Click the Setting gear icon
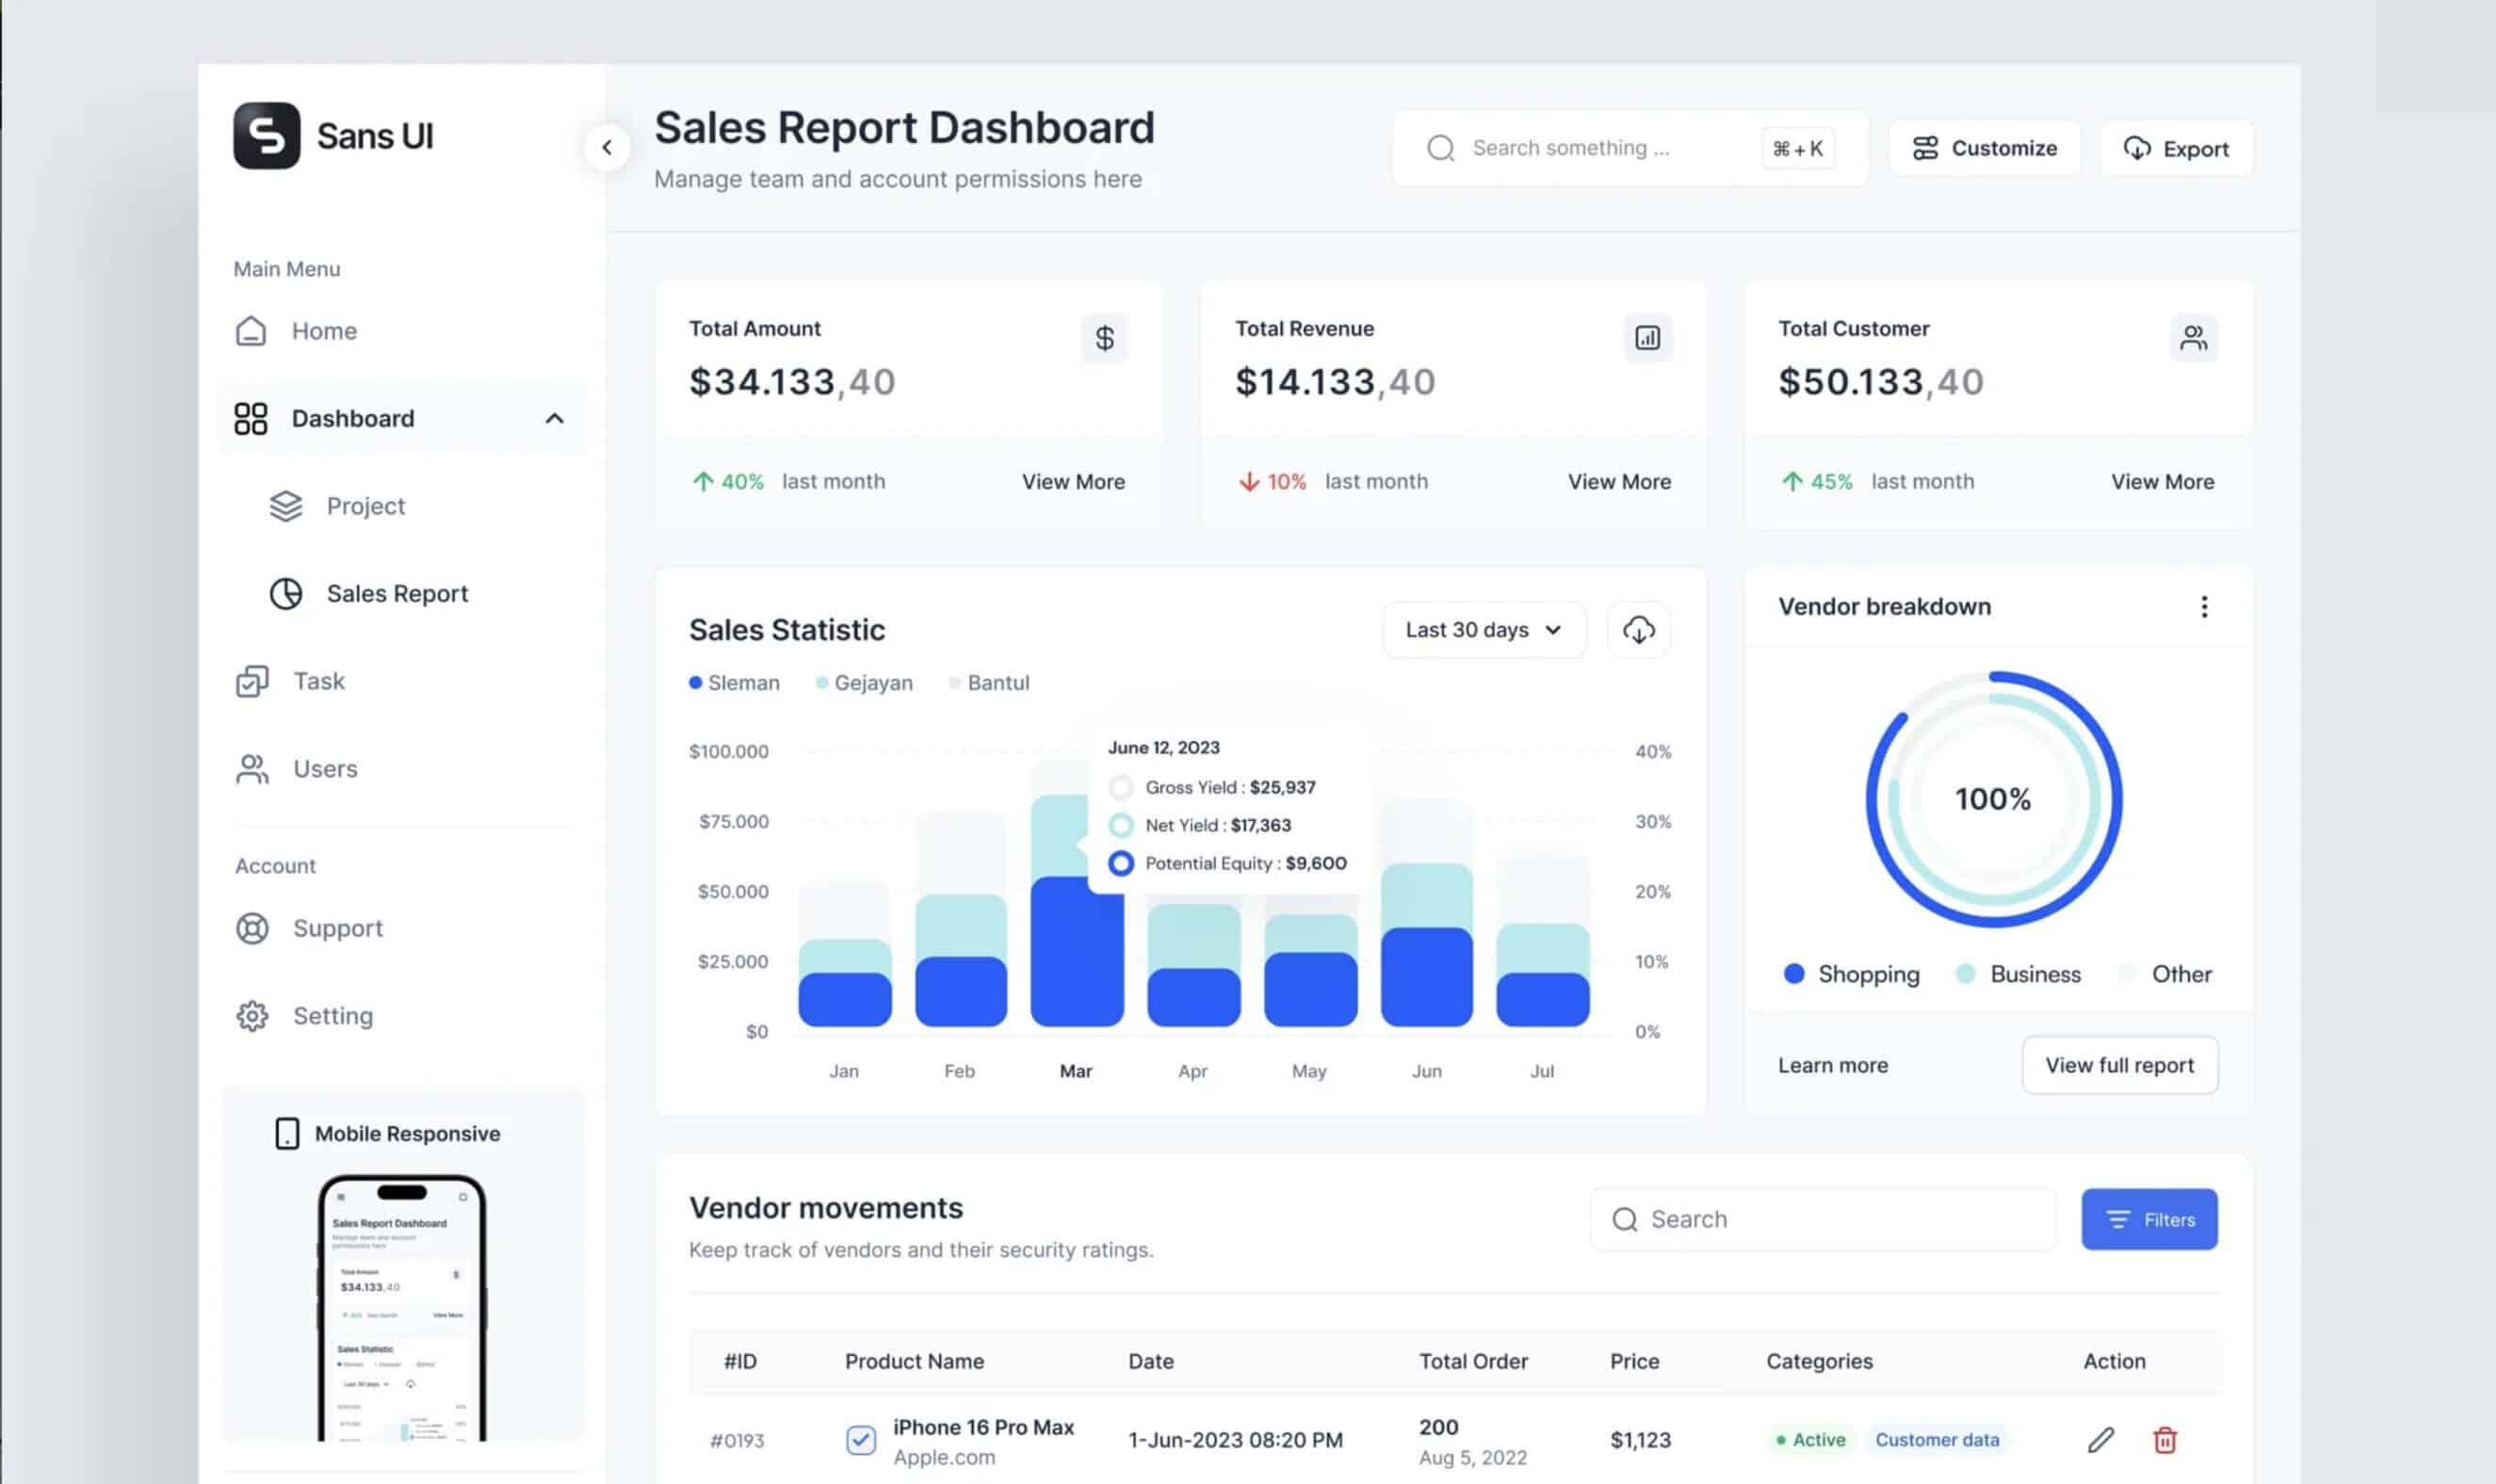This screenshot has height=1484, width=2496. pos(252,1016)
